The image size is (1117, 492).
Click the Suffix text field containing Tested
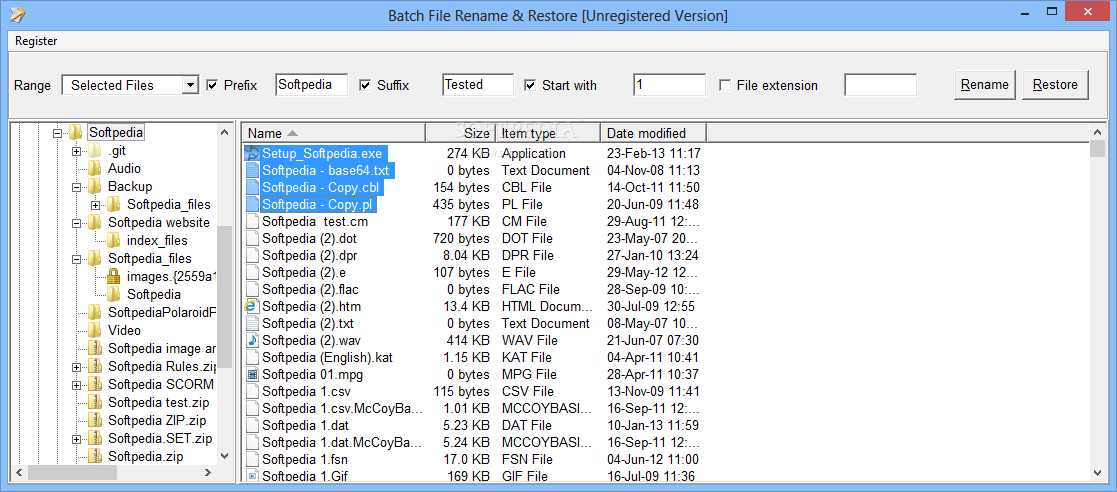(x=478, y=85)
